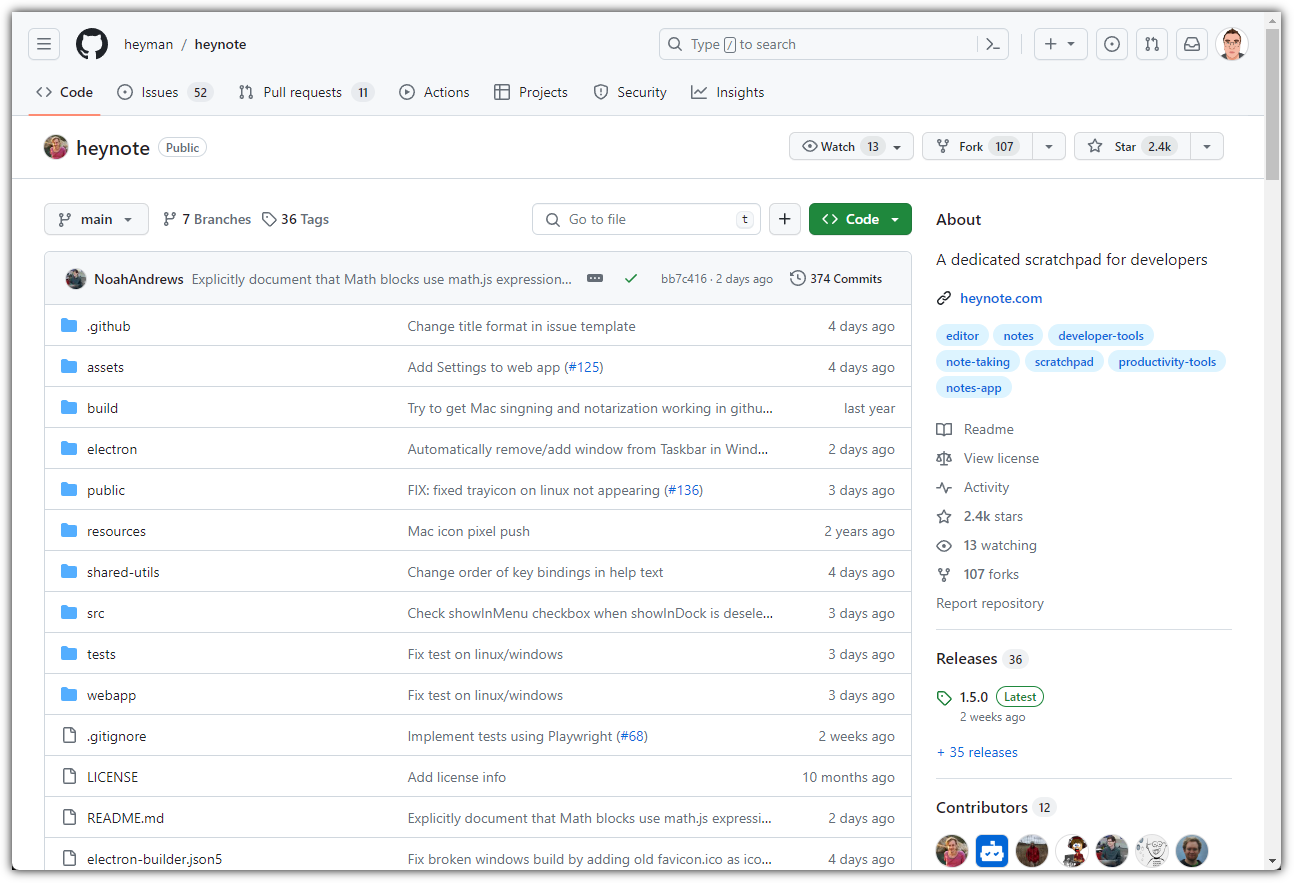Click the blue bot contributor avatar

coord(992,851)
